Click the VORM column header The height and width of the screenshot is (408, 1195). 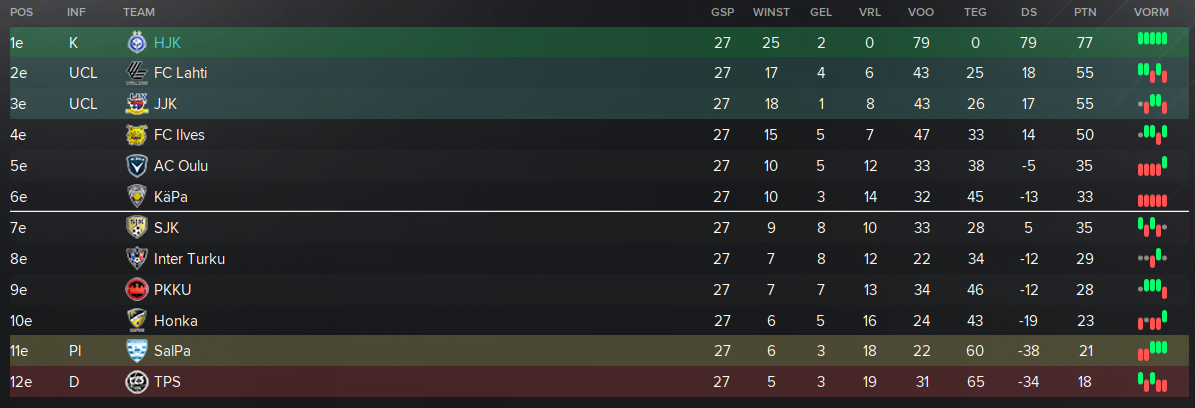click(x=1151, y=12)
